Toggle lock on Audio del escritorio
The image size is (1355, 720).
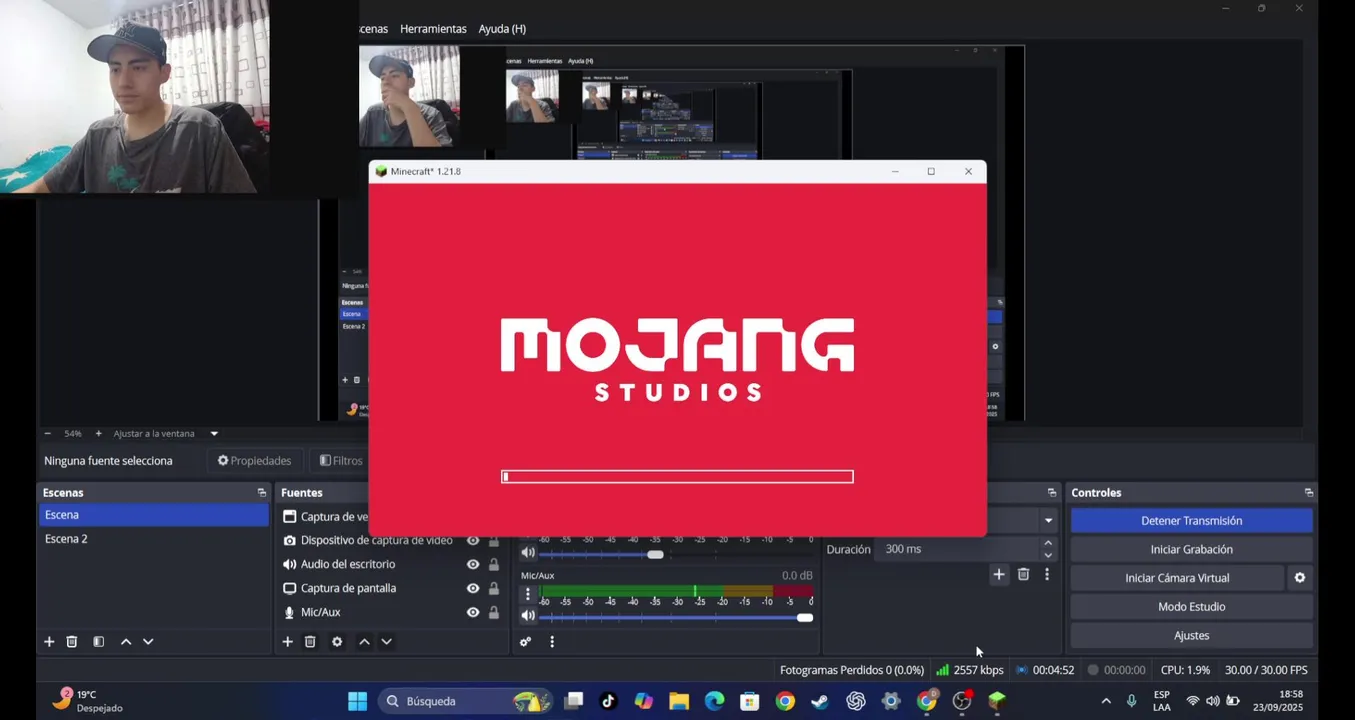[494, 564]
